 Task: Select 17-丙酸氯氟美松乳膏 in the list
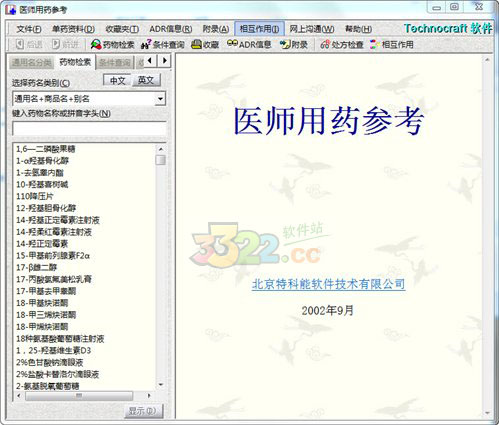54,279
